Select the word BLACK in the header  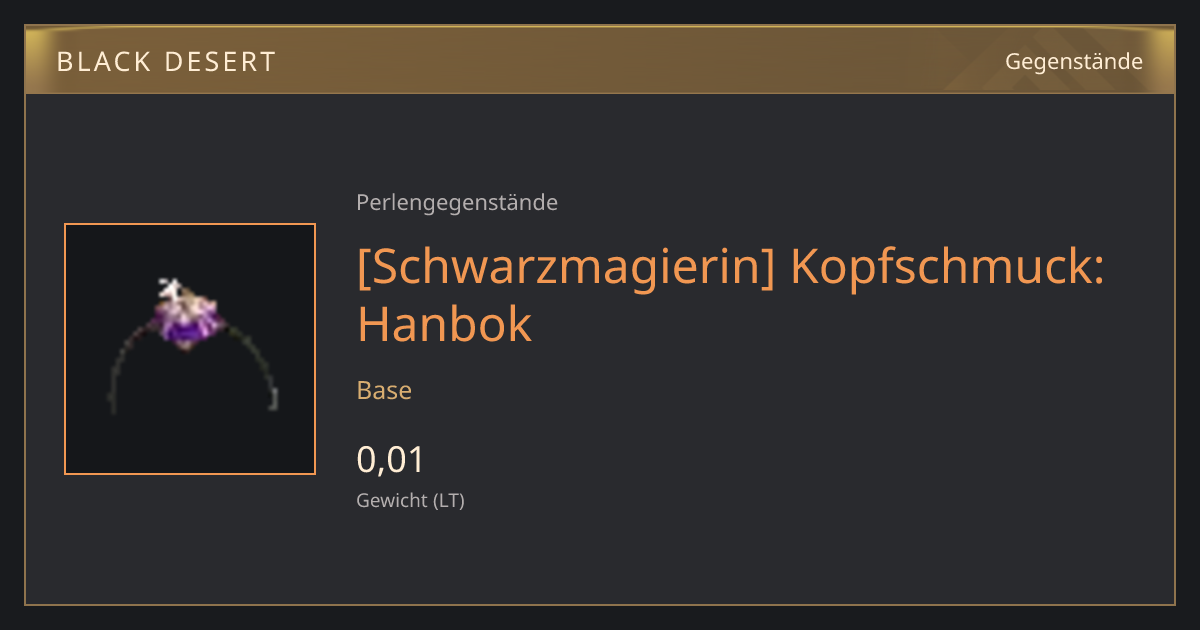107,62
